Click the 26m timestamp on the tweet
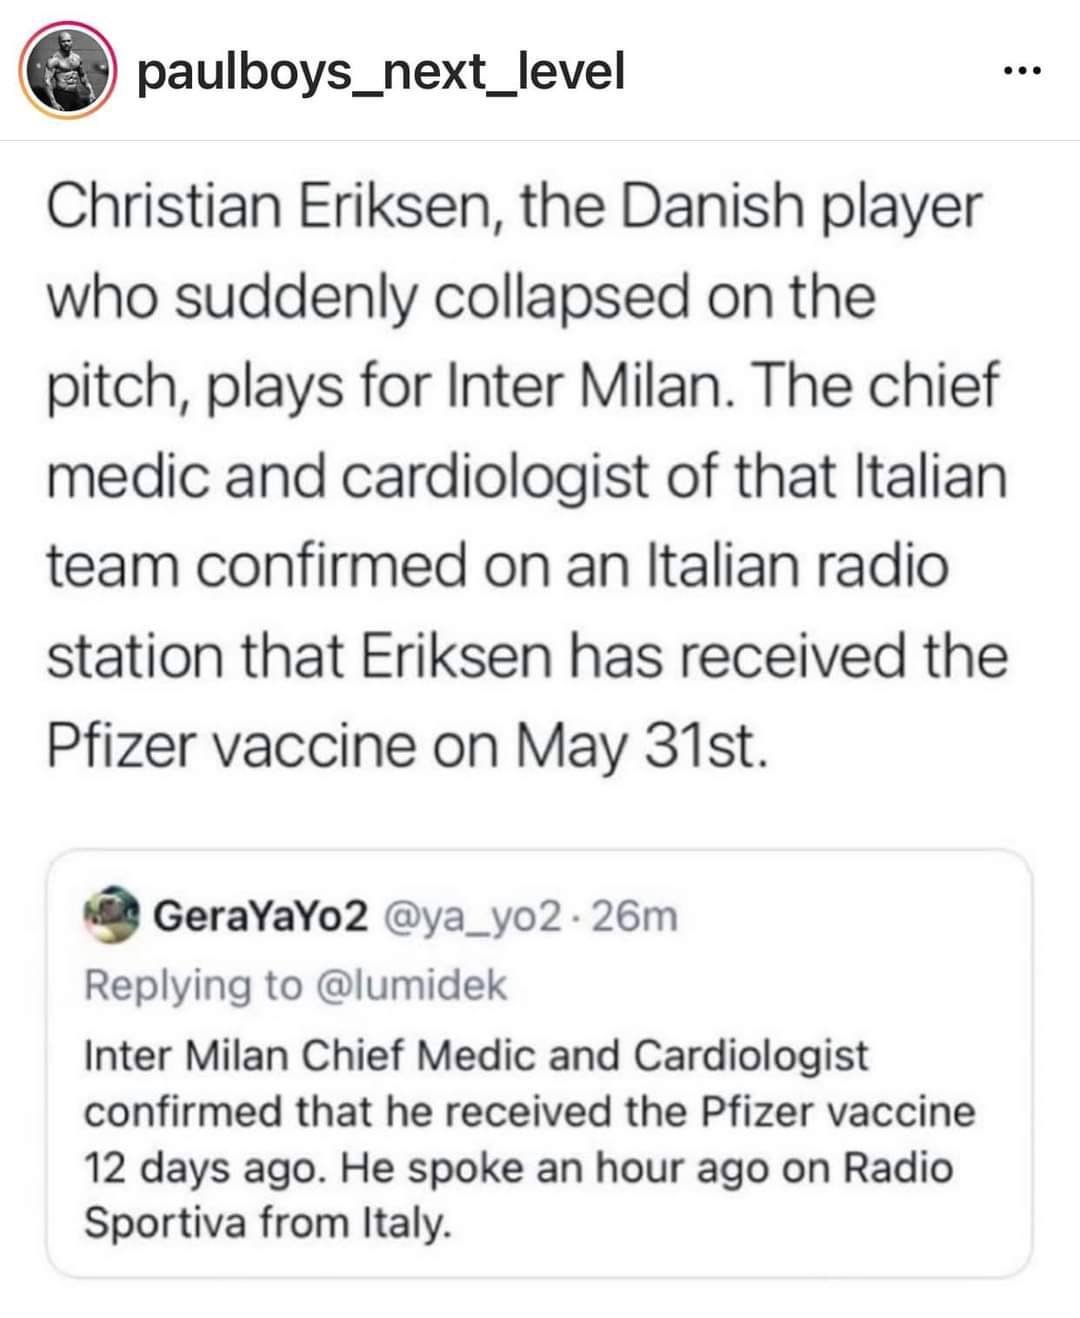 (x=634, y=915)
